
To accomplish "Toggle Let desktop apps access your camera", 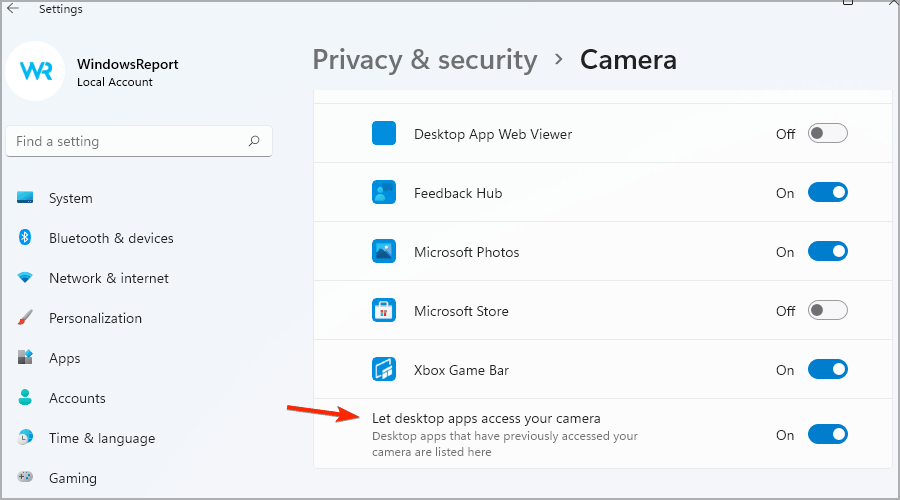I will [827, 435].
